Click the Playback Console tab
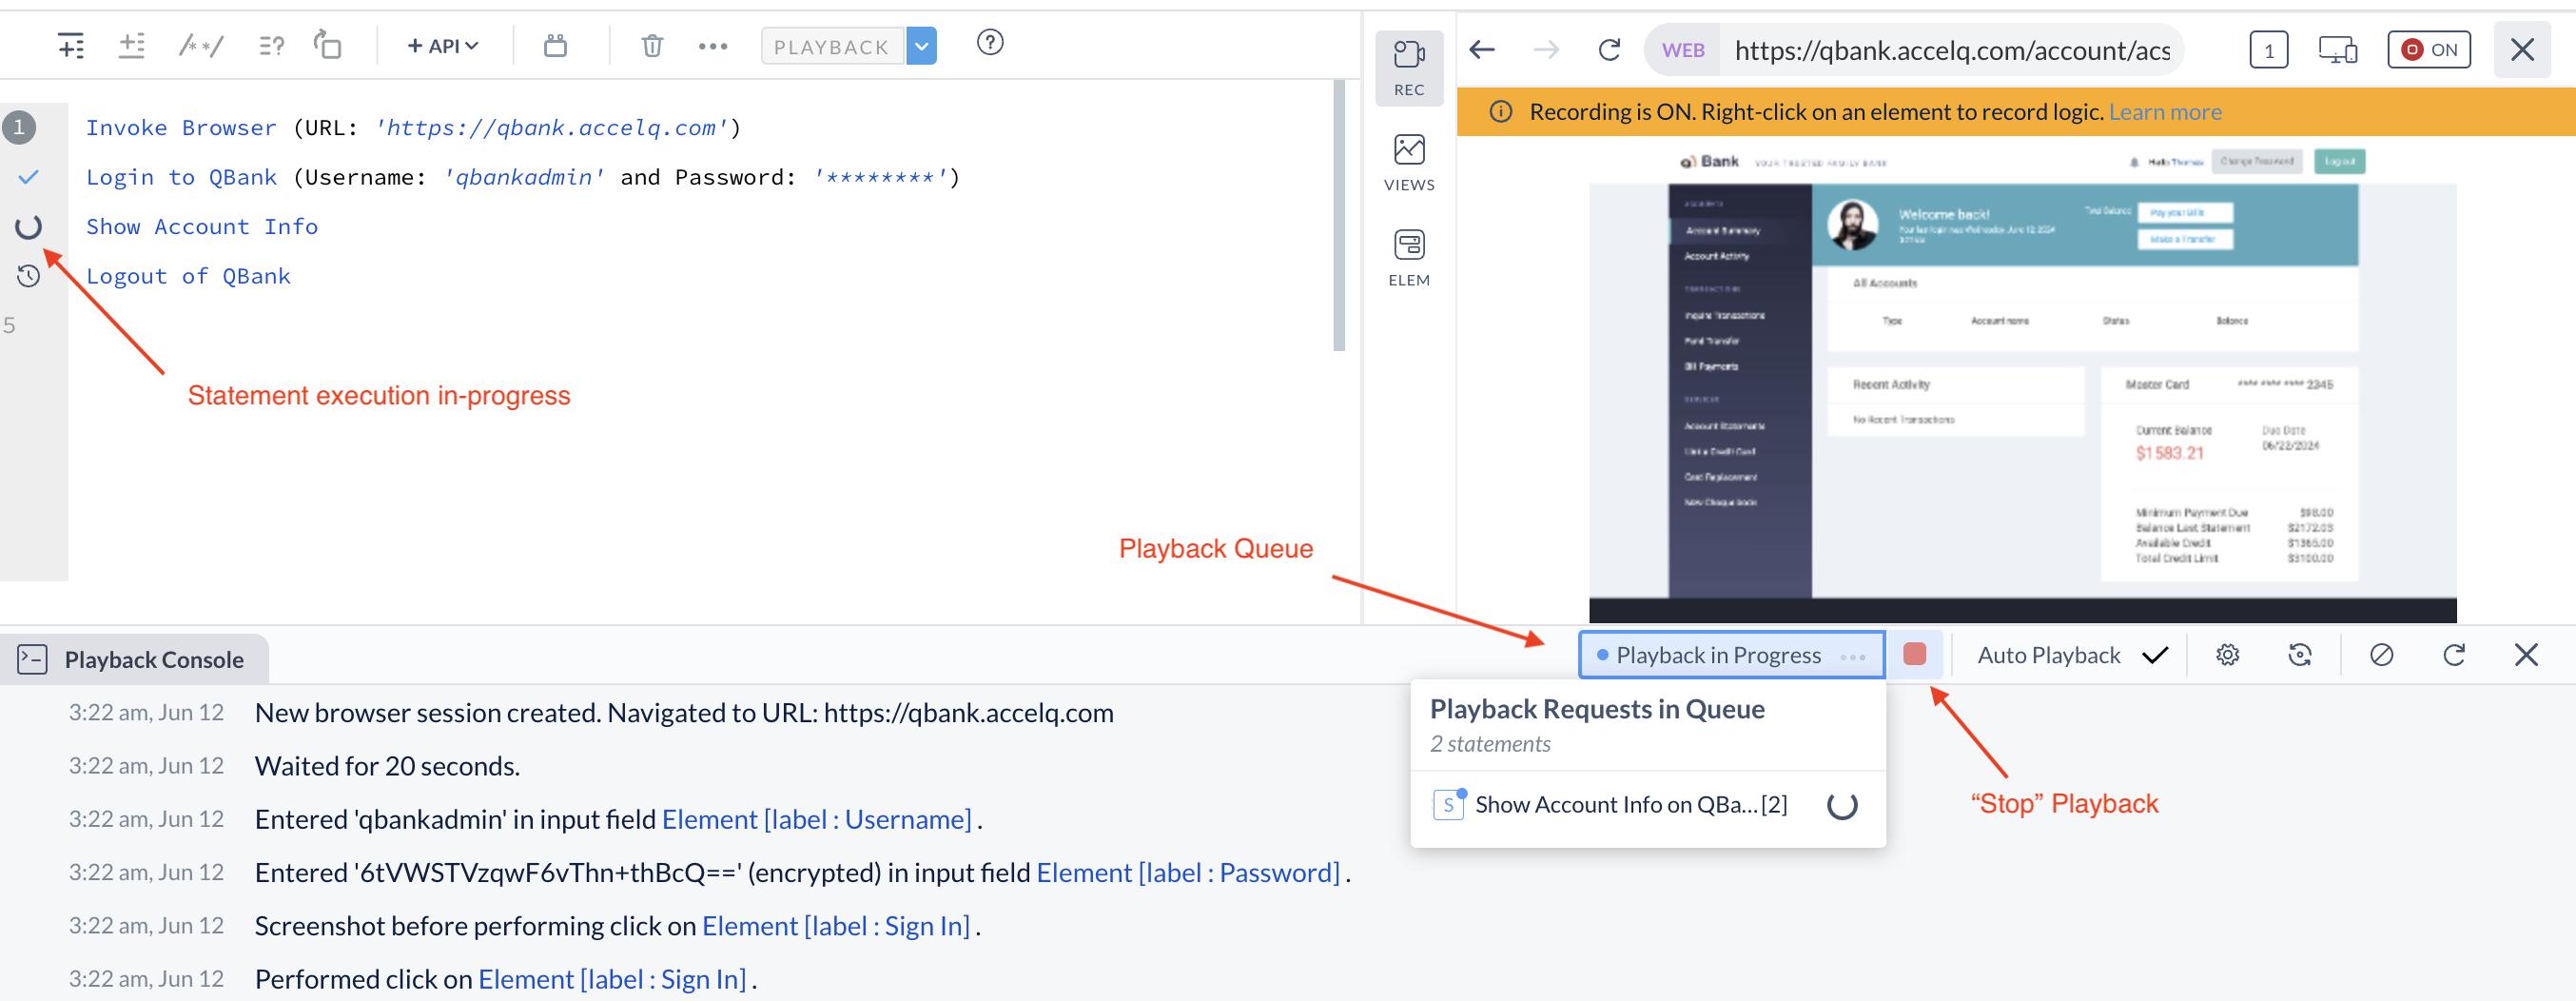The height and width of the screenshot is (1001, 2576). pyautogui.click(x=134, y=659)
